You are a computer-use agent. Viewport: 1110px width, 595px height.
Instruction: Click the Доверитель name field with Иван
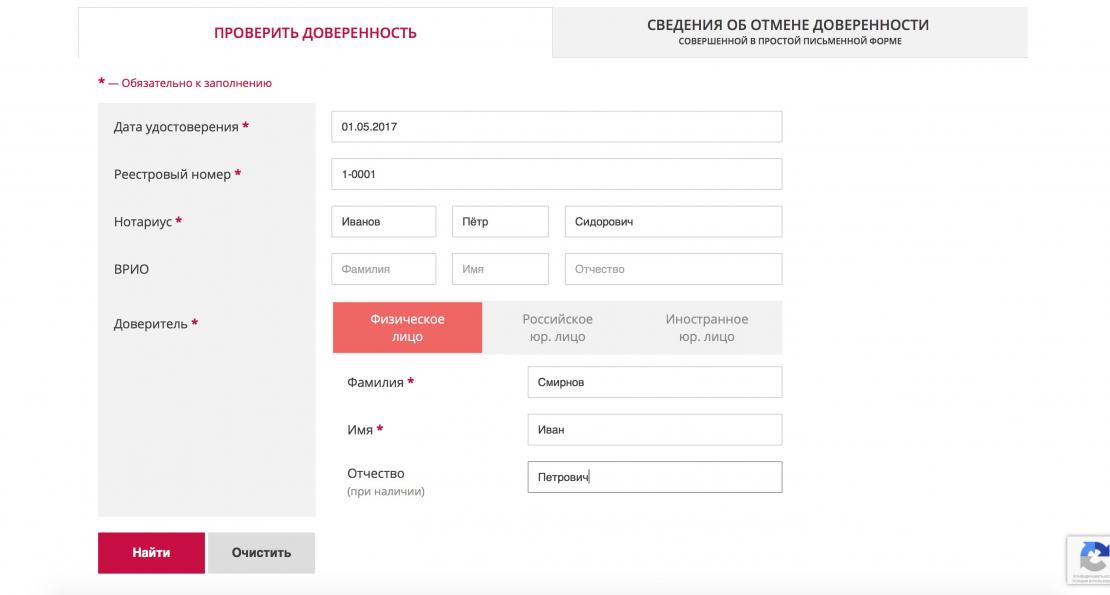(655, 429)
